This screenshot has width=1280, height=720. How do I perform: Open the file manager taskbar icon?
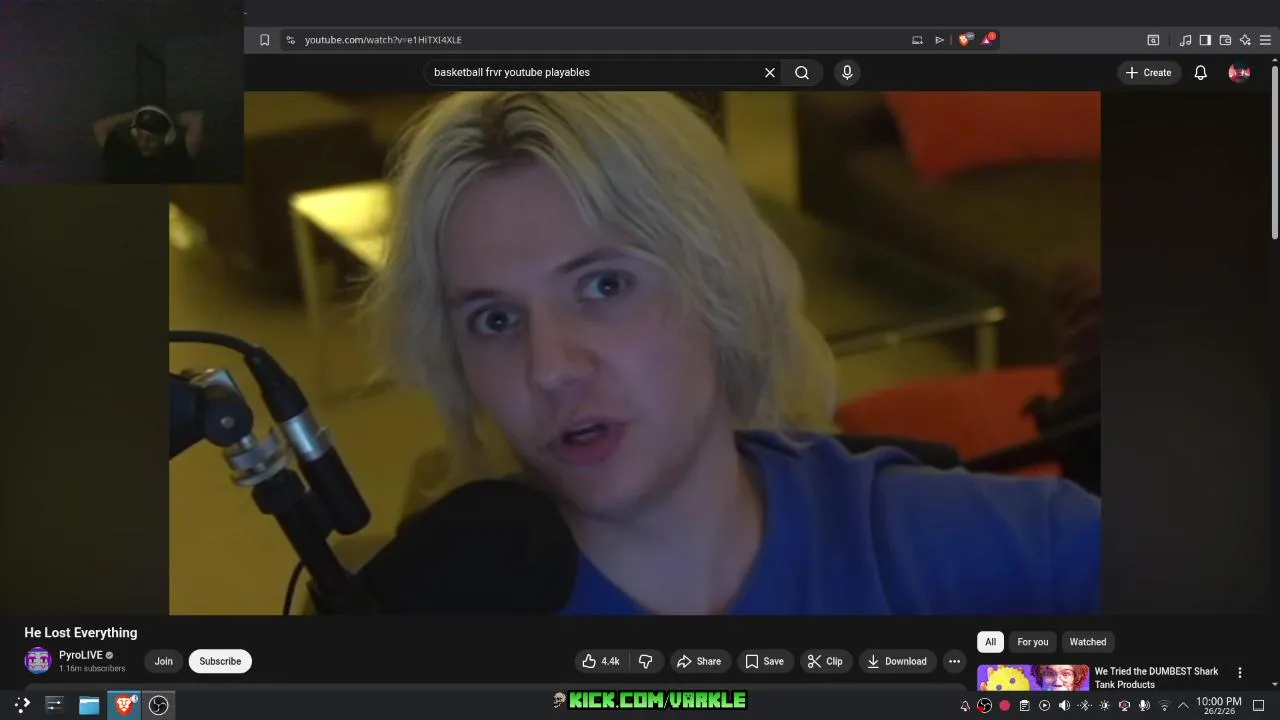(89, 705)
